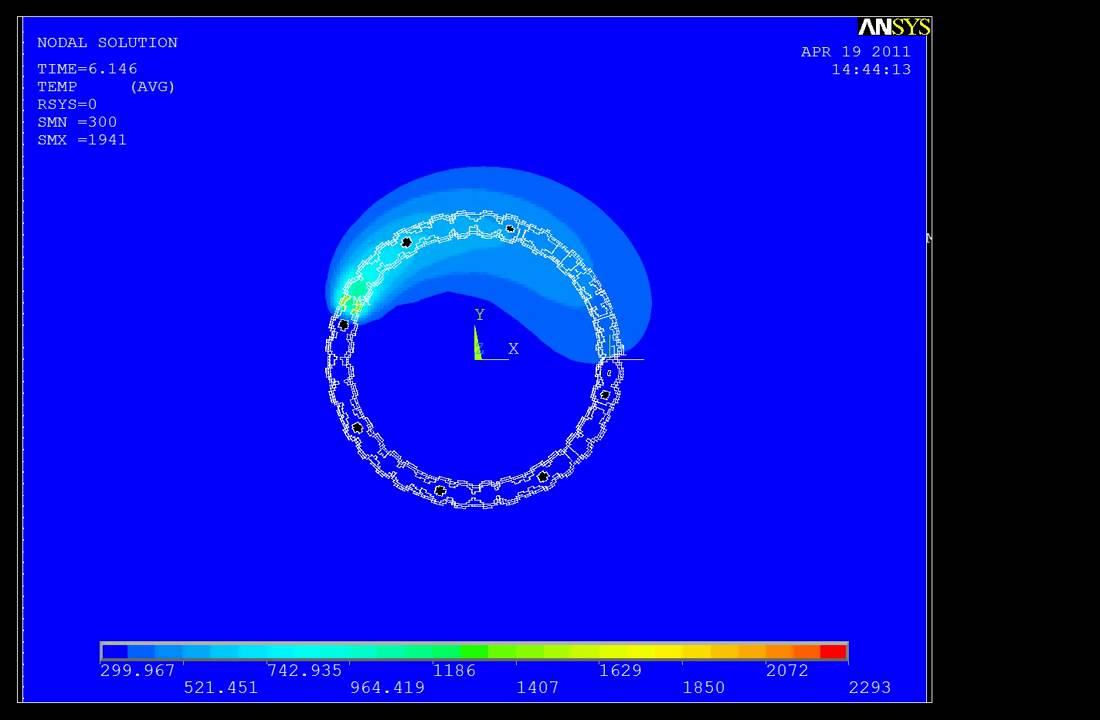Click the bright green band of the legend bar
Screen dimensions: 1100x720
click(x=474, y=652)
